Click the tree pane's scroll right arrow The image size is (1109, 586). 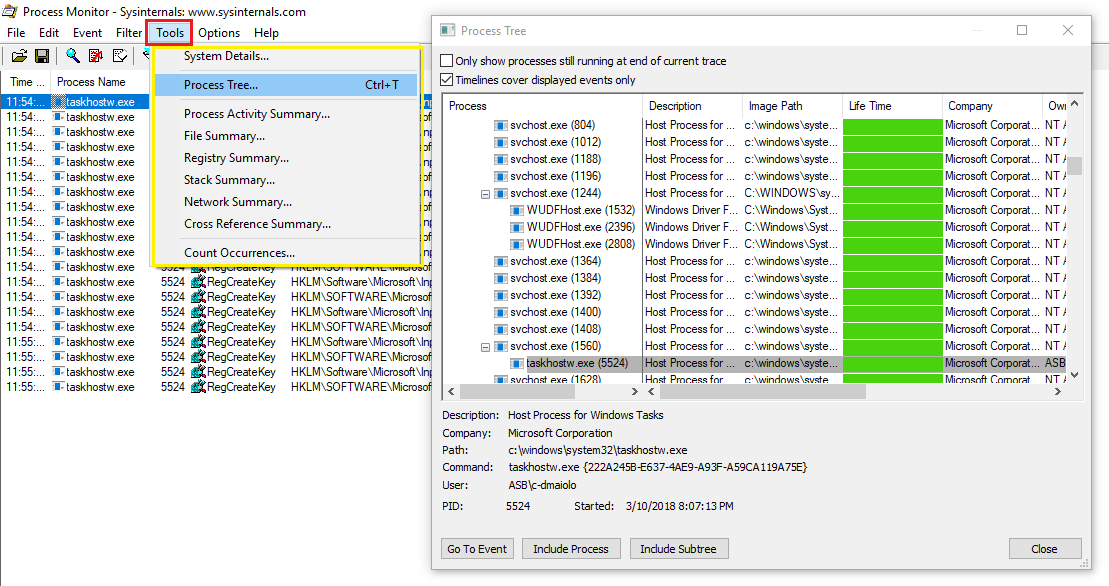(x=634, y=391)
